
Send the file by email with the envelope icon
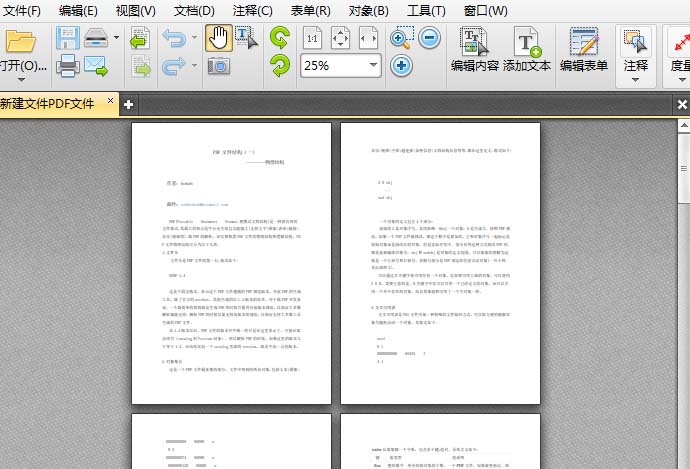tap(96, 66)
